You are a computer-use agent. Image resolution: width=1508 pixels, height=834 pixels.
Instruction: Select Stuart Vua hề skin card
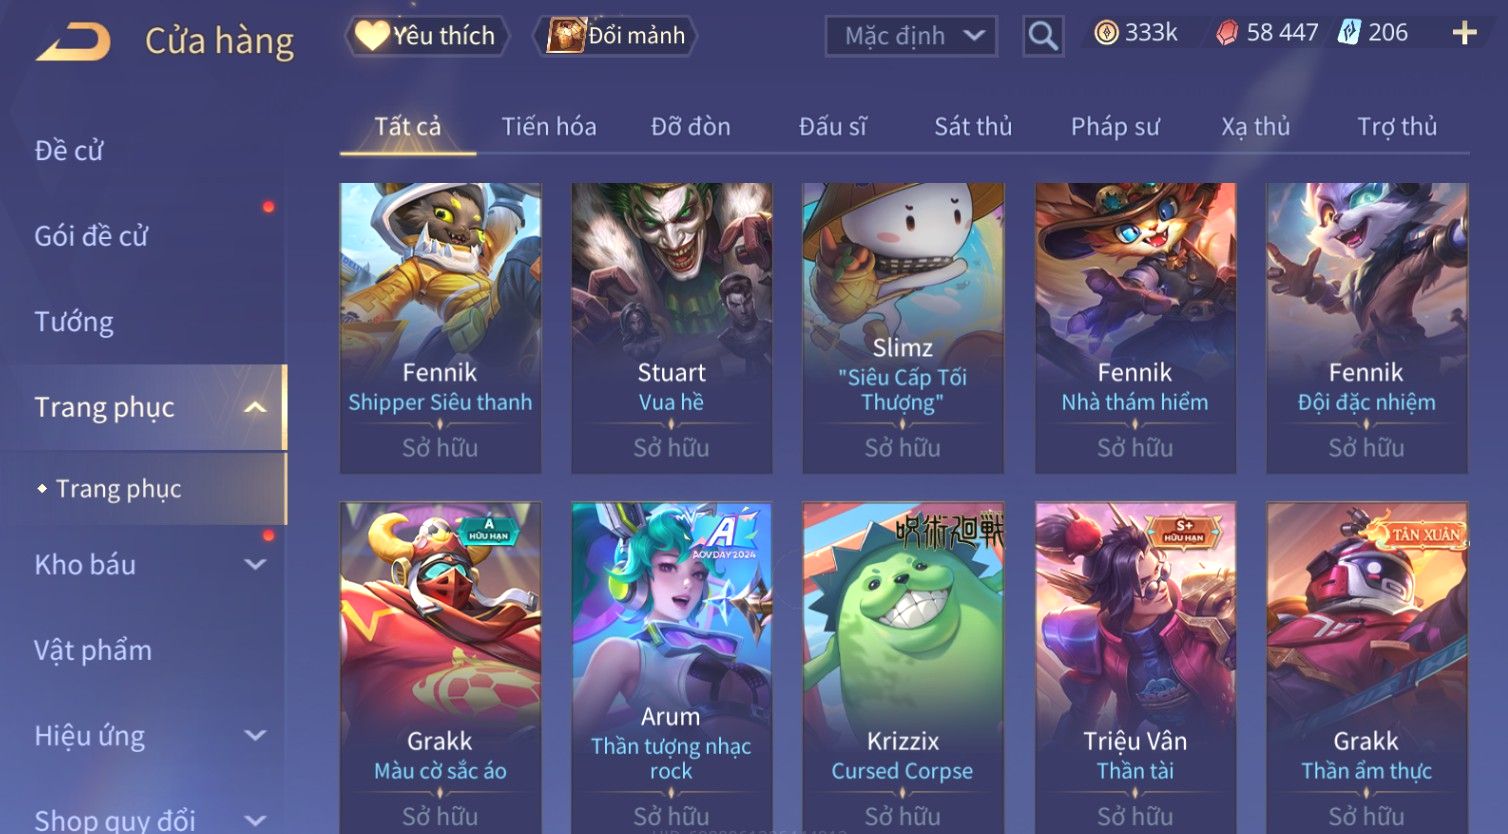click(671, 328)
